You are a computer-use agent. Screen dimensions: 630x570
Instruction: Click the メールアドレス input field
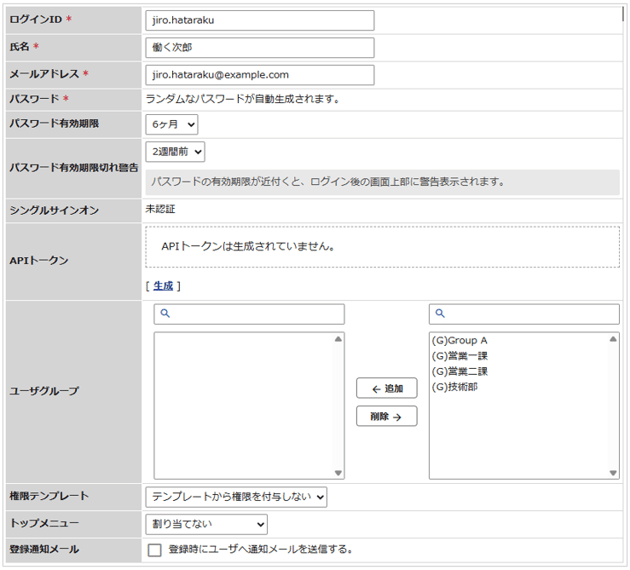coord(260,75)
